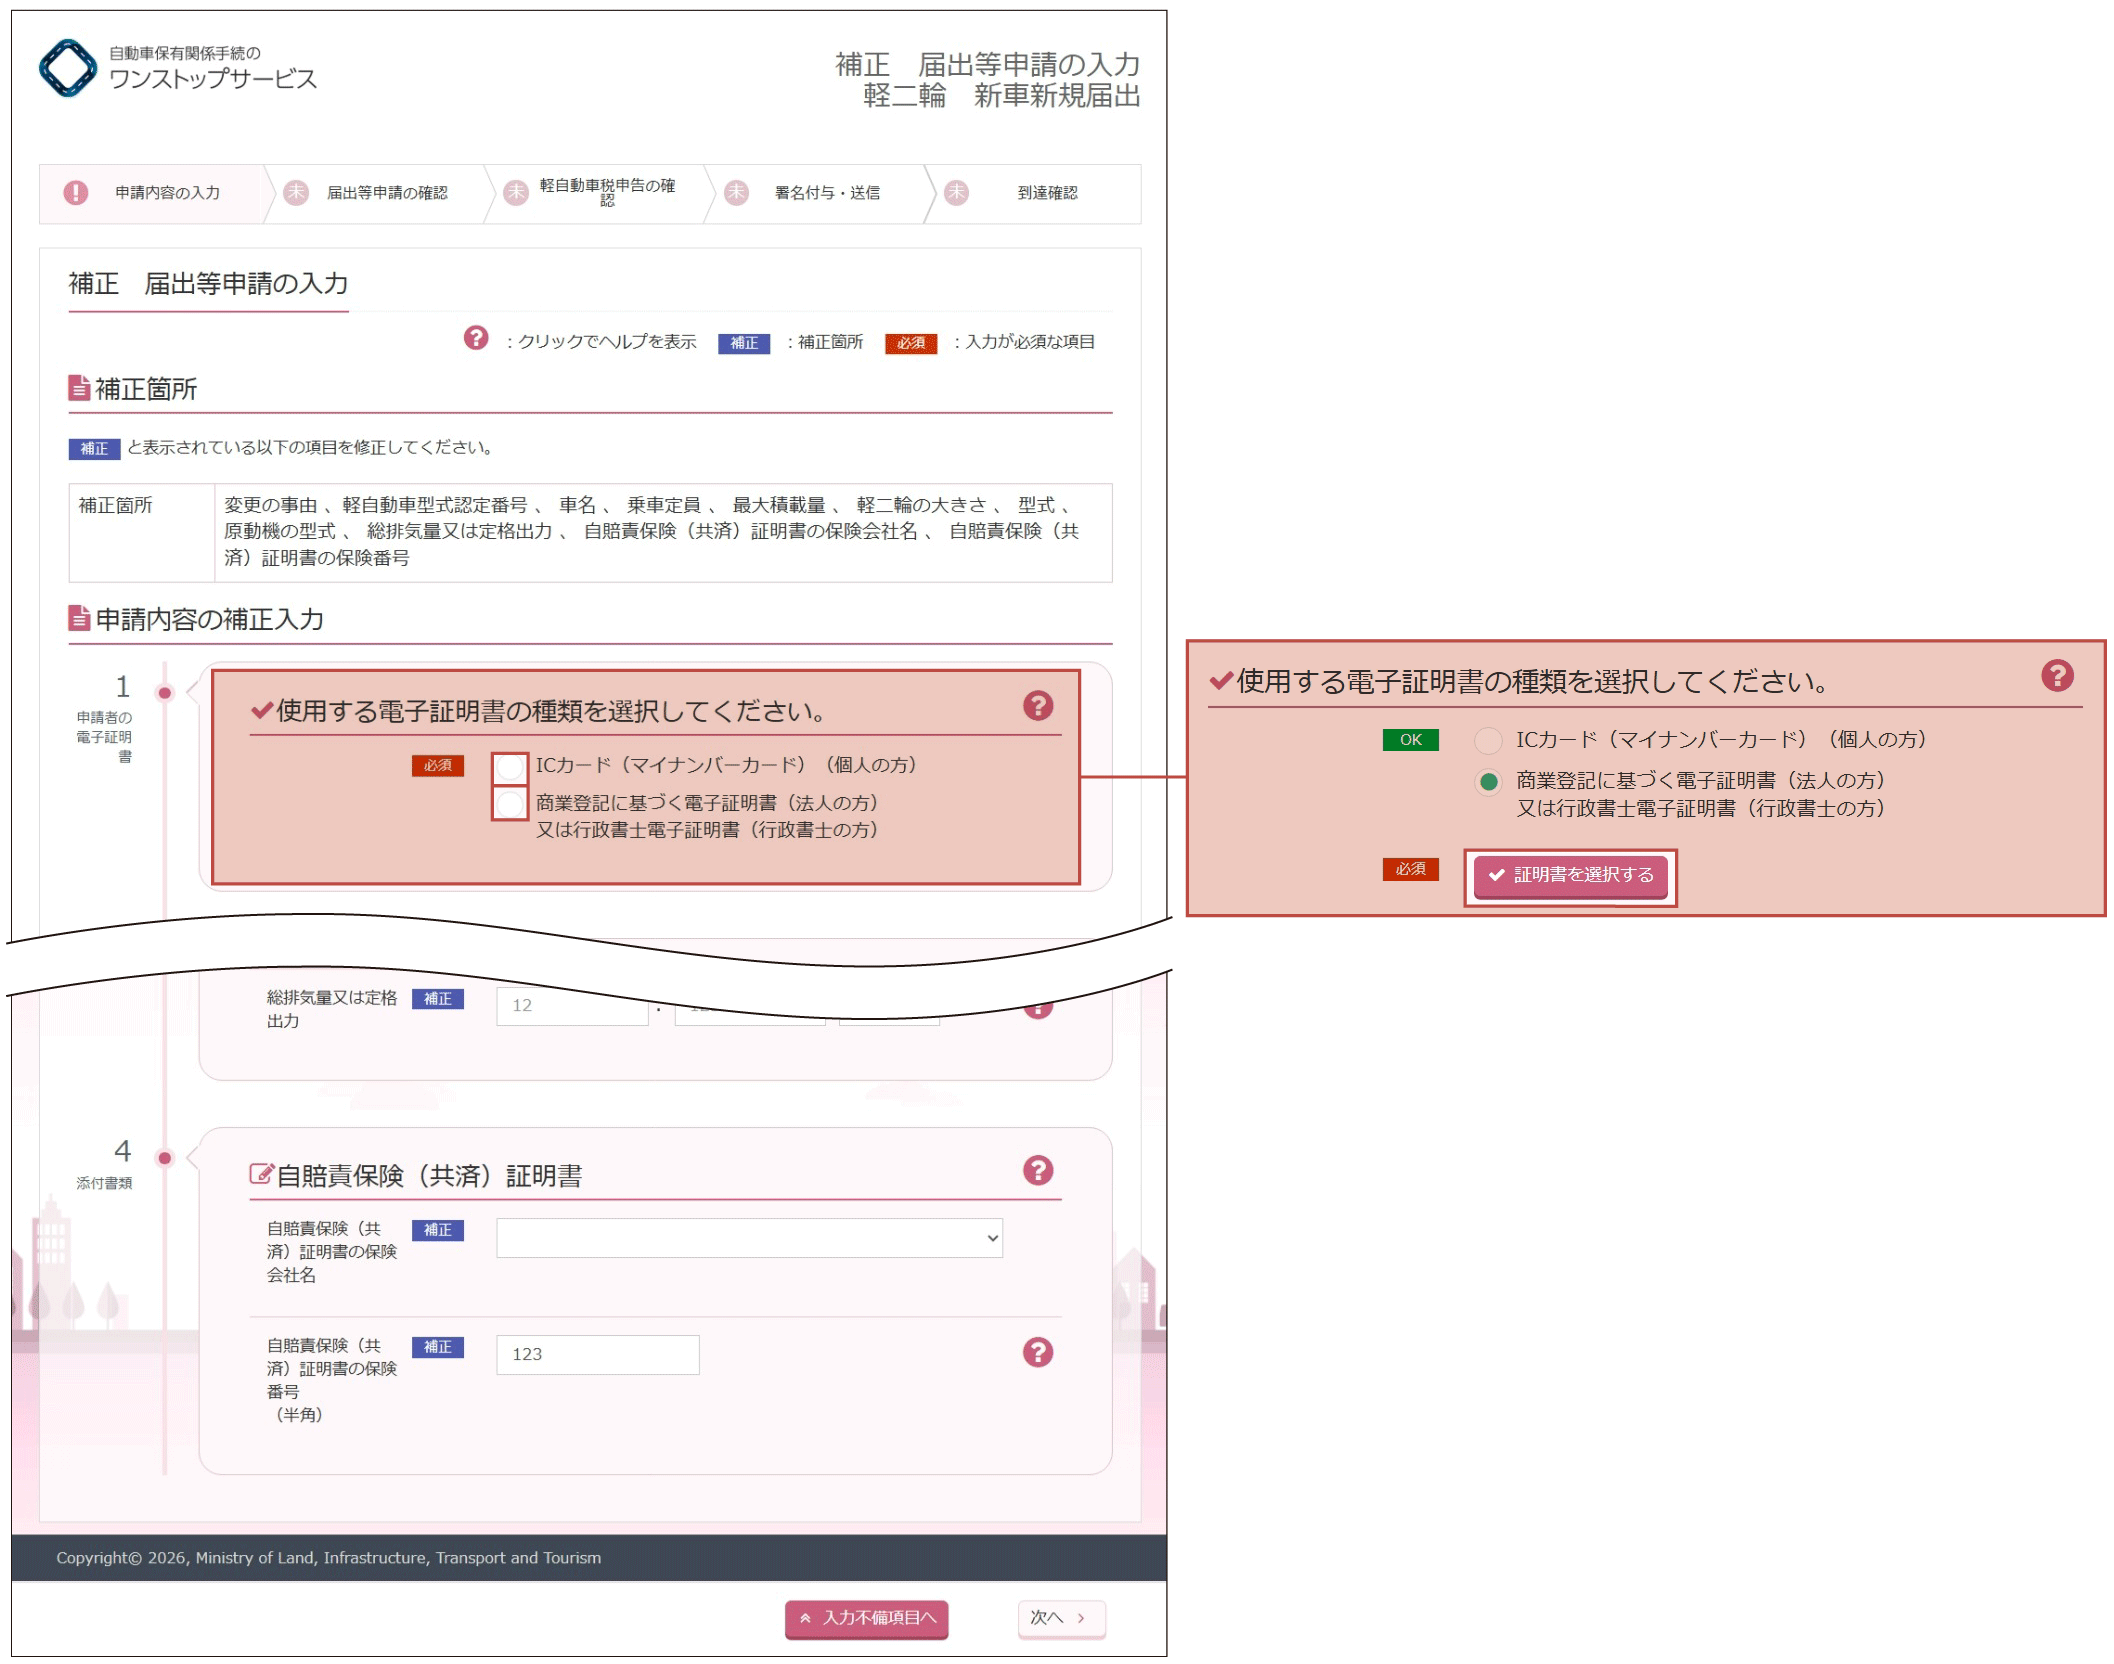Open the insurance company name dropdown
The image size is (2114, 1664).
748,1238
